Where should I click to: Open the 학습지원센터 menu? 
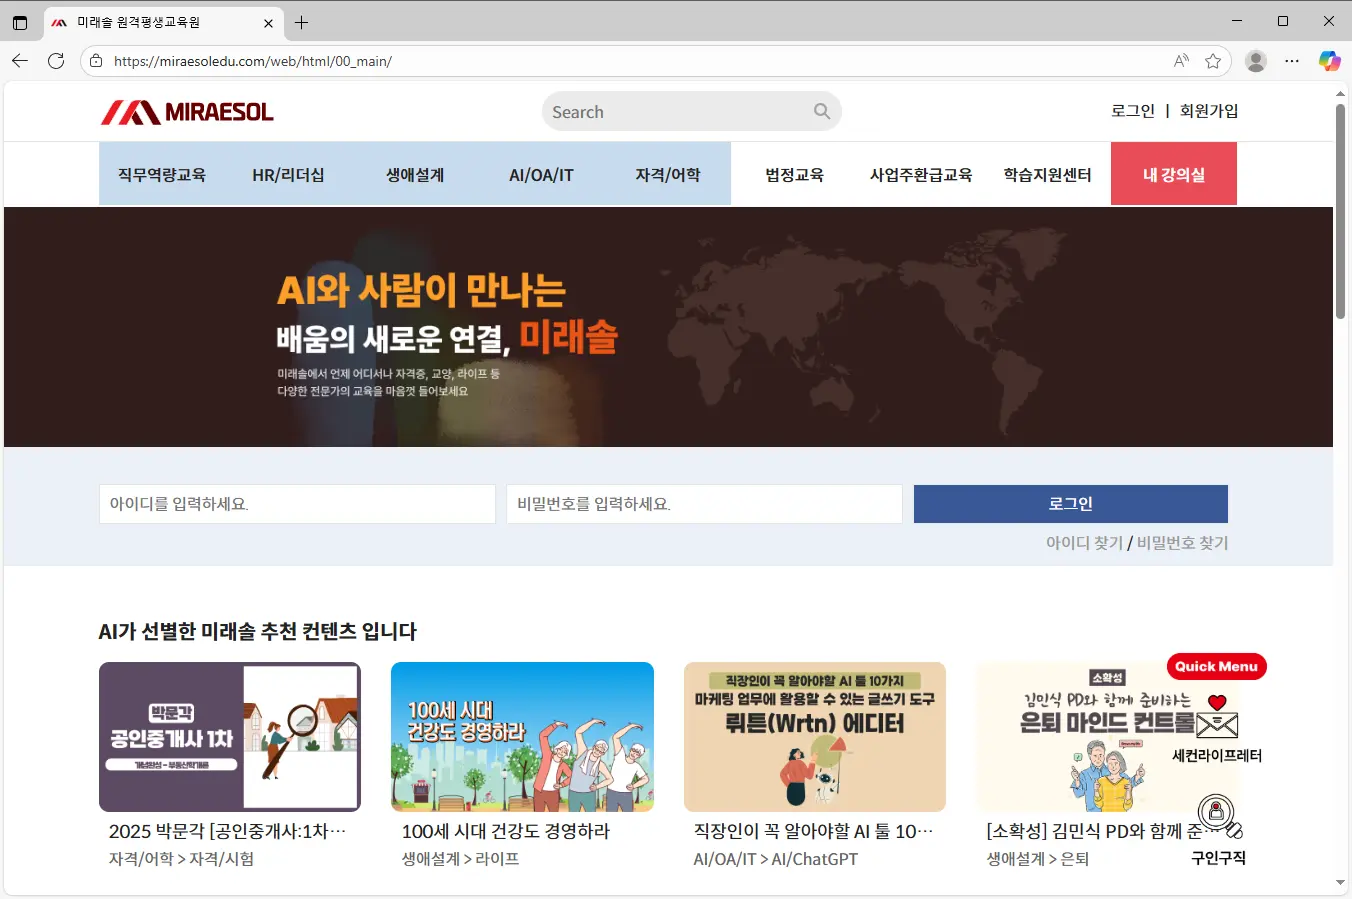tap(1047, 174)
